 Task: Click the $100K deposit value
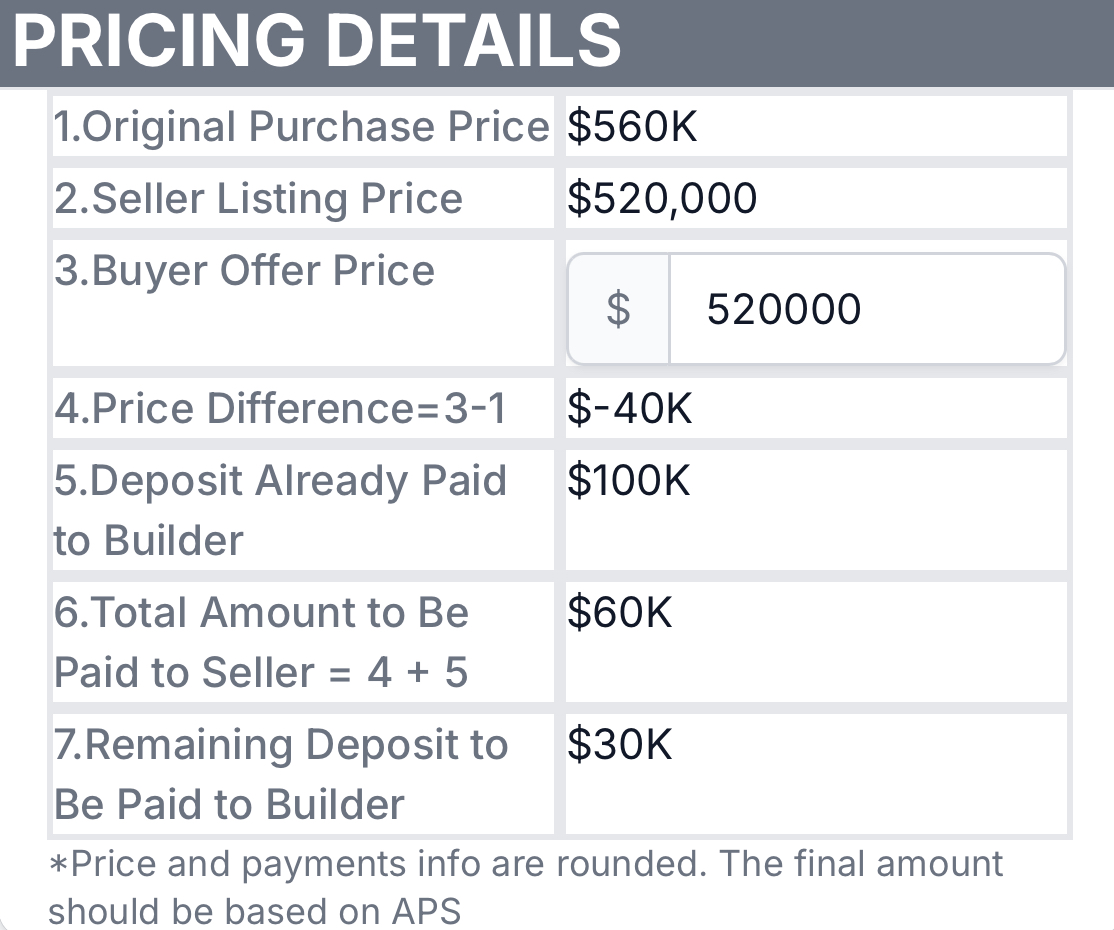tap(629, 480)
